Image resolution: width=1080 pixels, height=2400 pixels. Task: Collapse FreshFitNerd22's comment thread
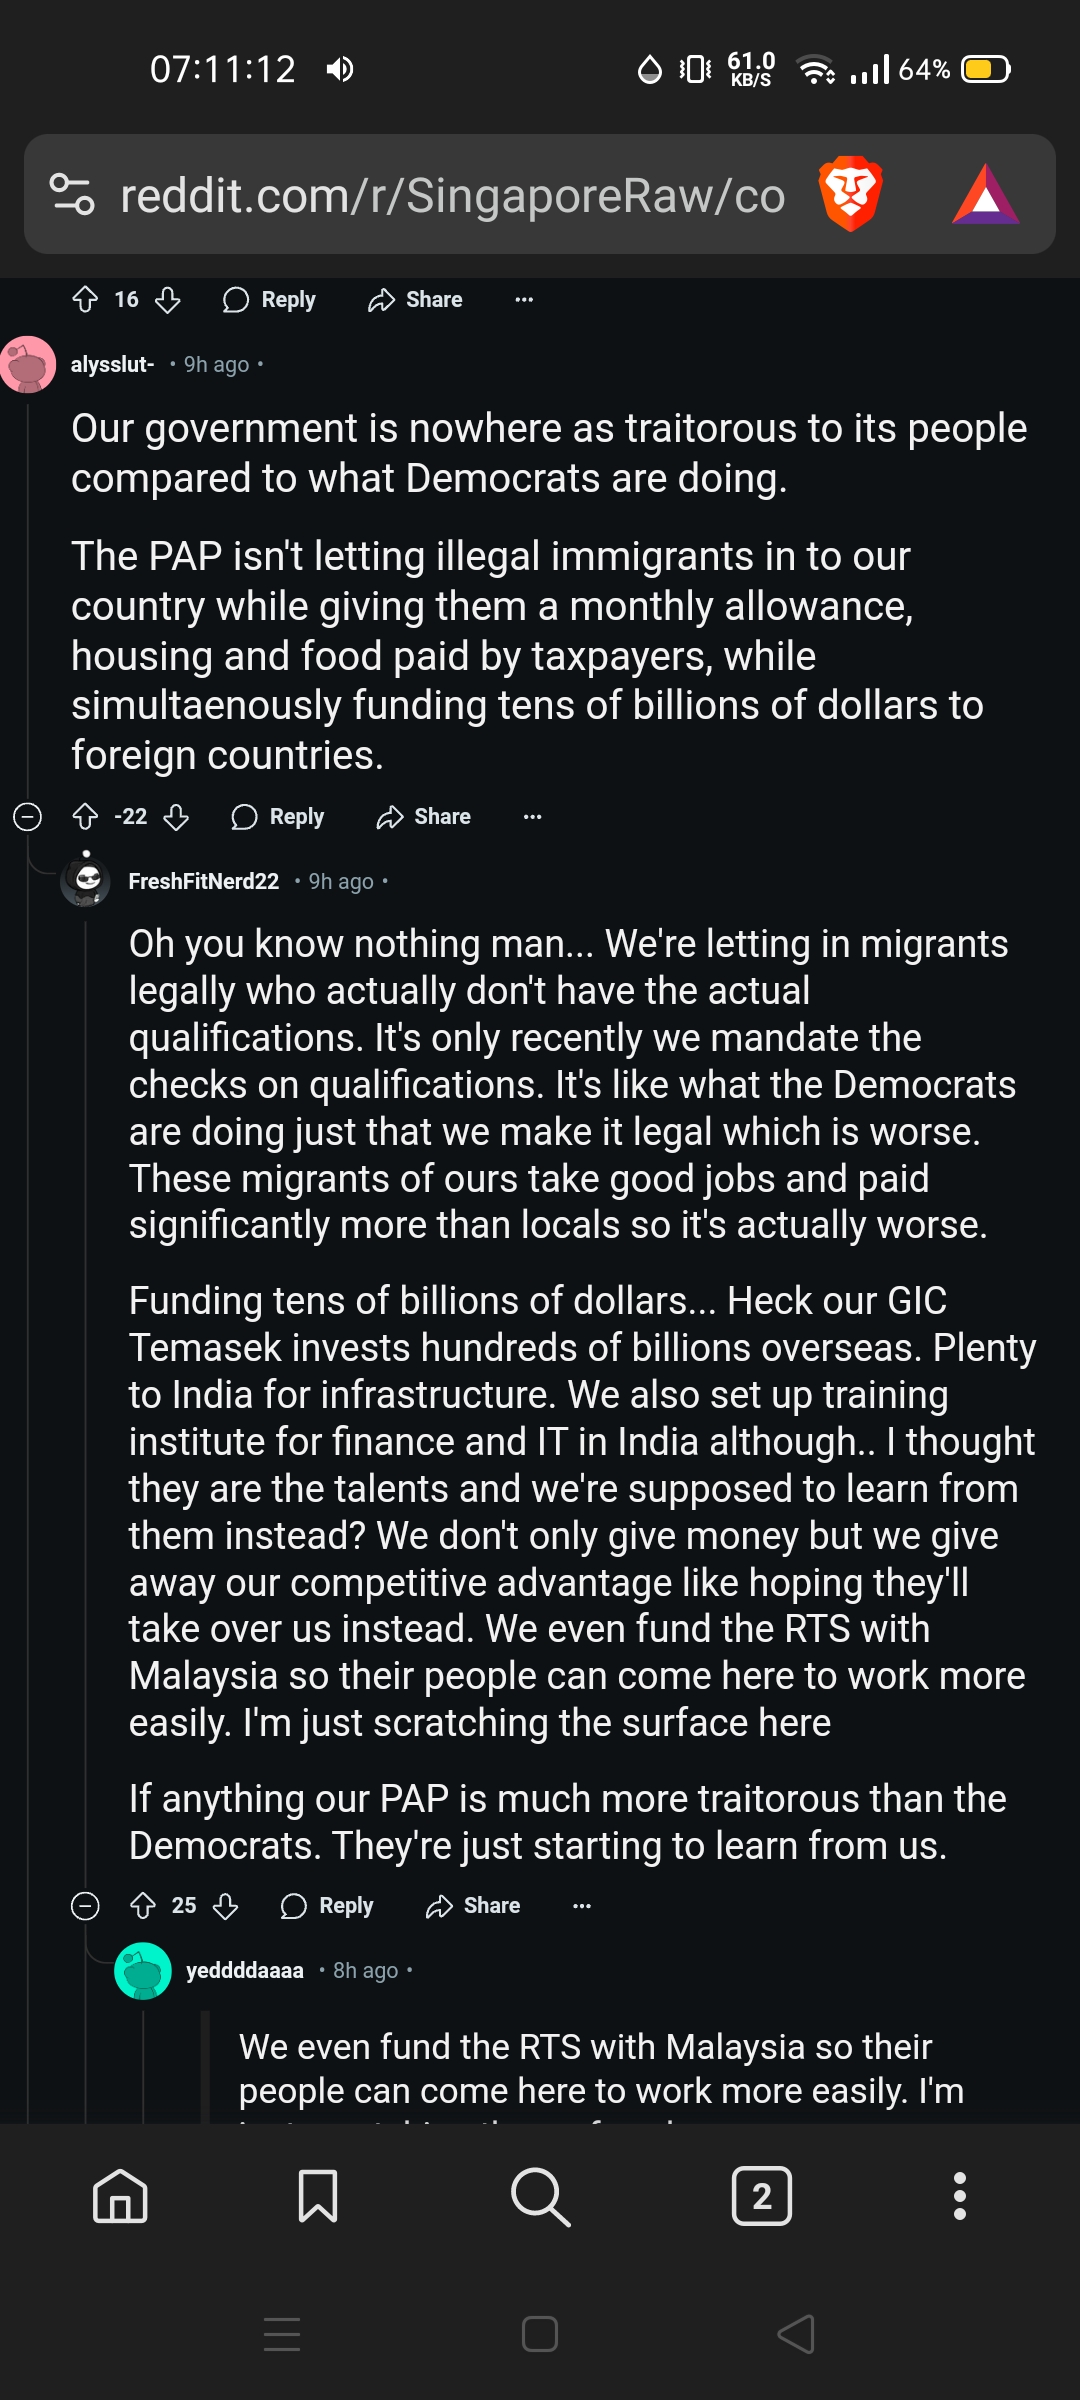[85, 1906]
